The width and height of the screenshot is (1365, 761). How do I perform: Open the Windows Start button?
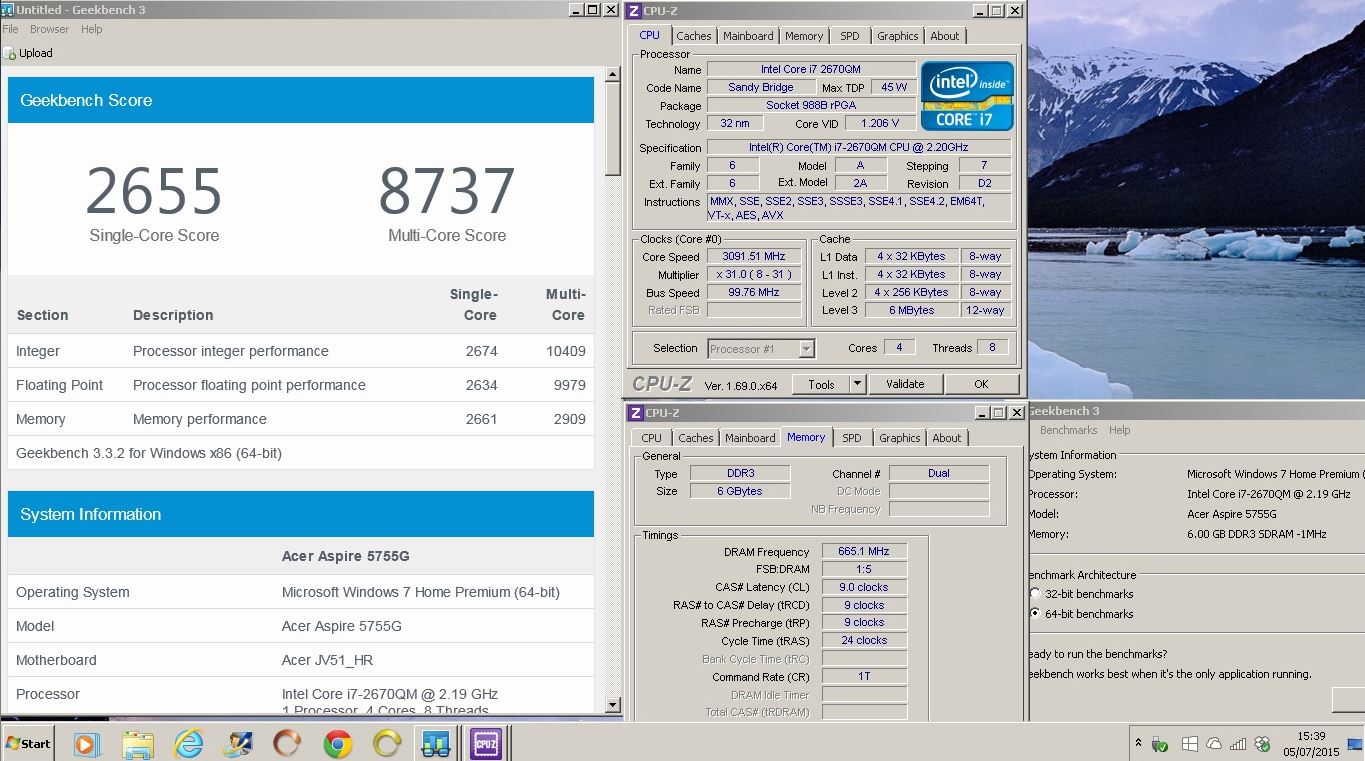pos(28,743)
